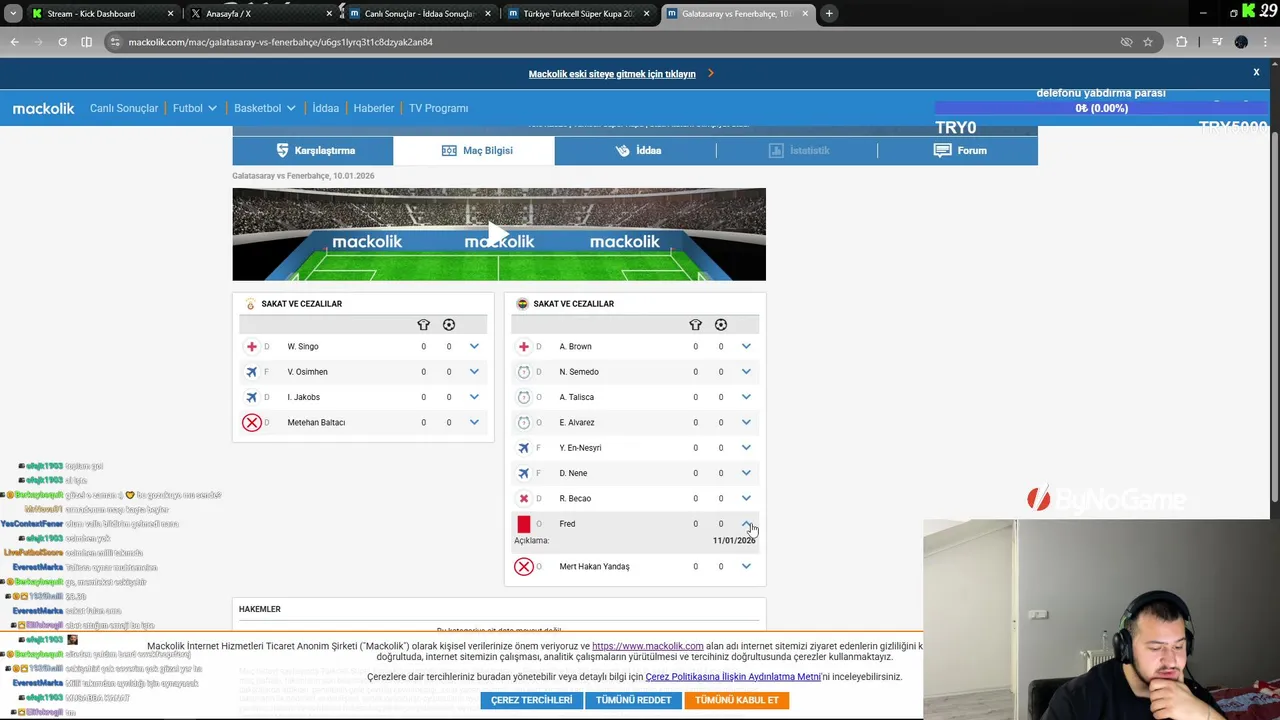Expand Y. En-Nesyri details chevron
Image resolution: width=1280 pixels, height=720 pixels.
point(746,448)
